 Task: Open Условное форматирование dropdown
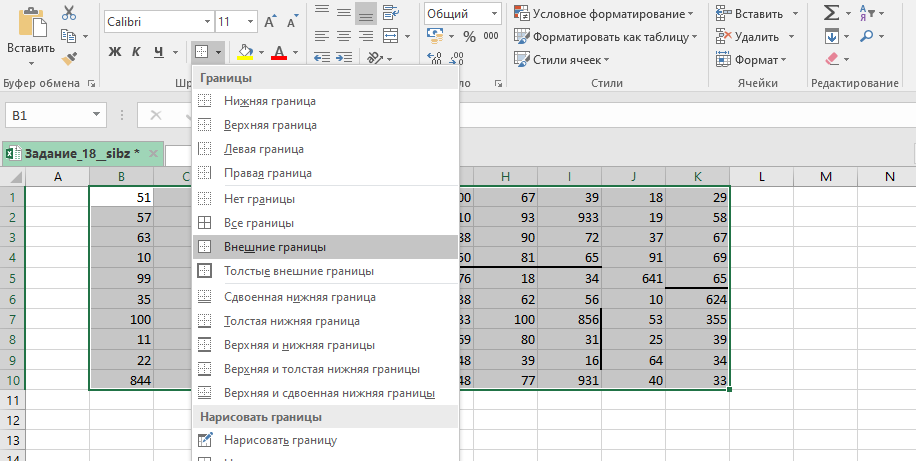coord(606,13)
